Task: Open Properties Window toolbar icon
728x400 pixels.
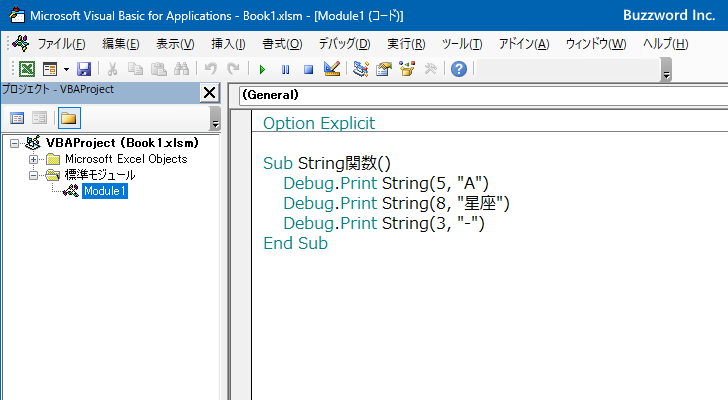Action: [x=384, y=69]
